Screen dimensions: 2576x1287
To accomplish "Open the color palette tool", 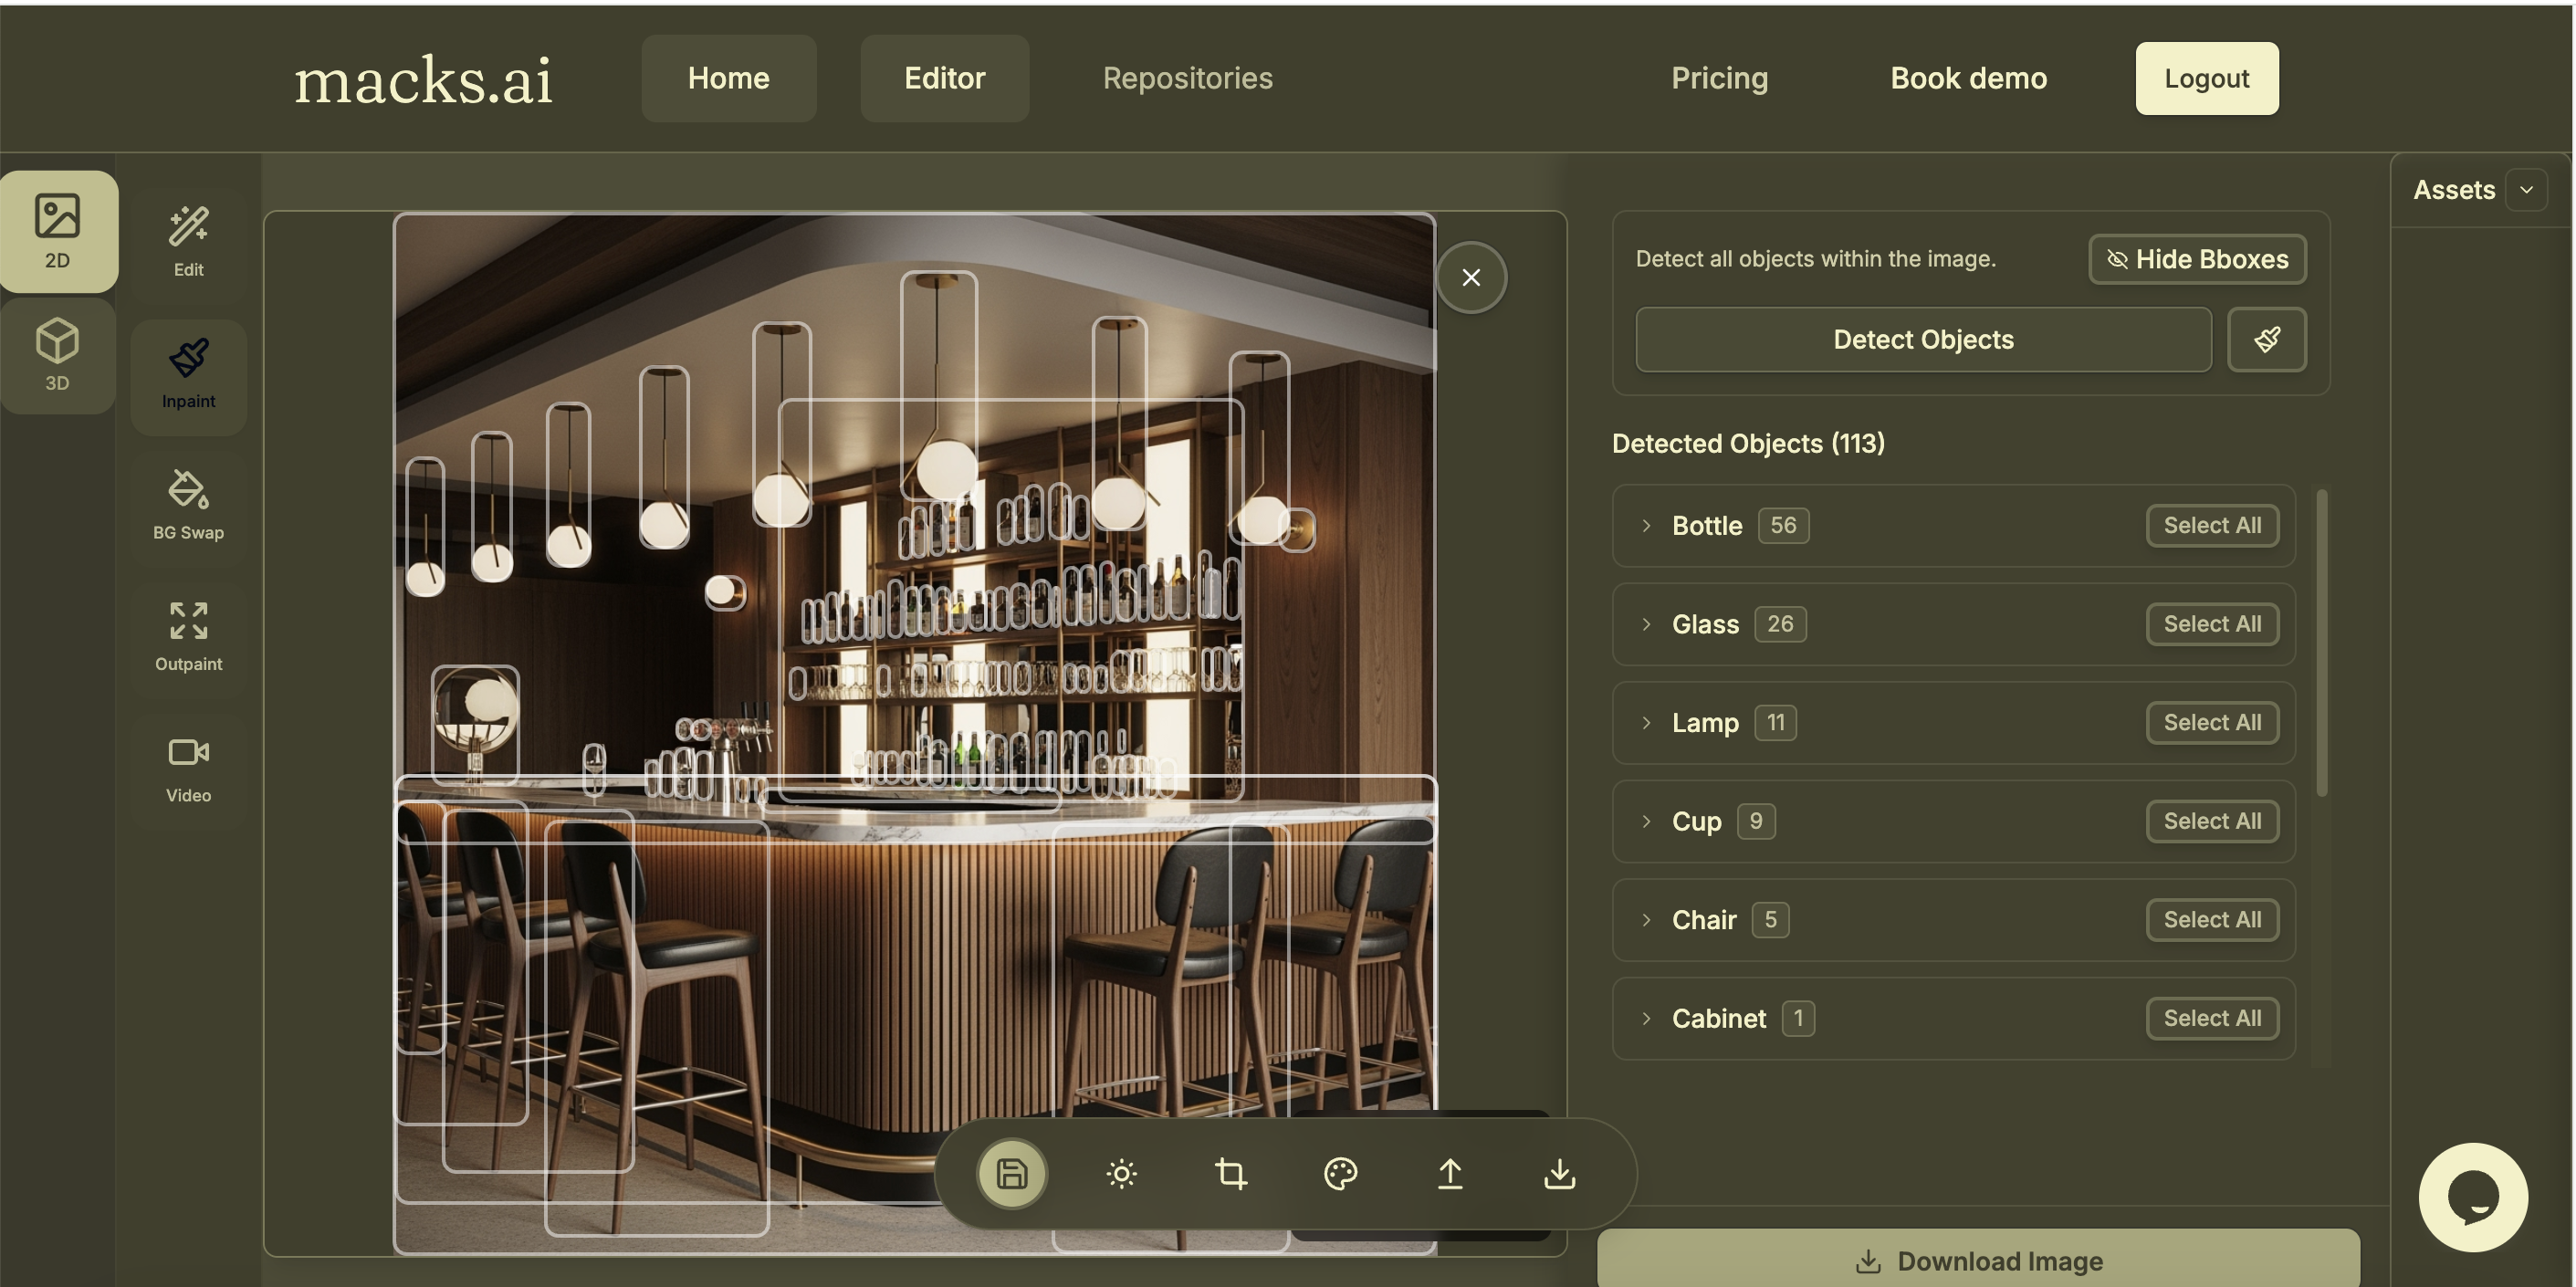I will point(1340,1173).
